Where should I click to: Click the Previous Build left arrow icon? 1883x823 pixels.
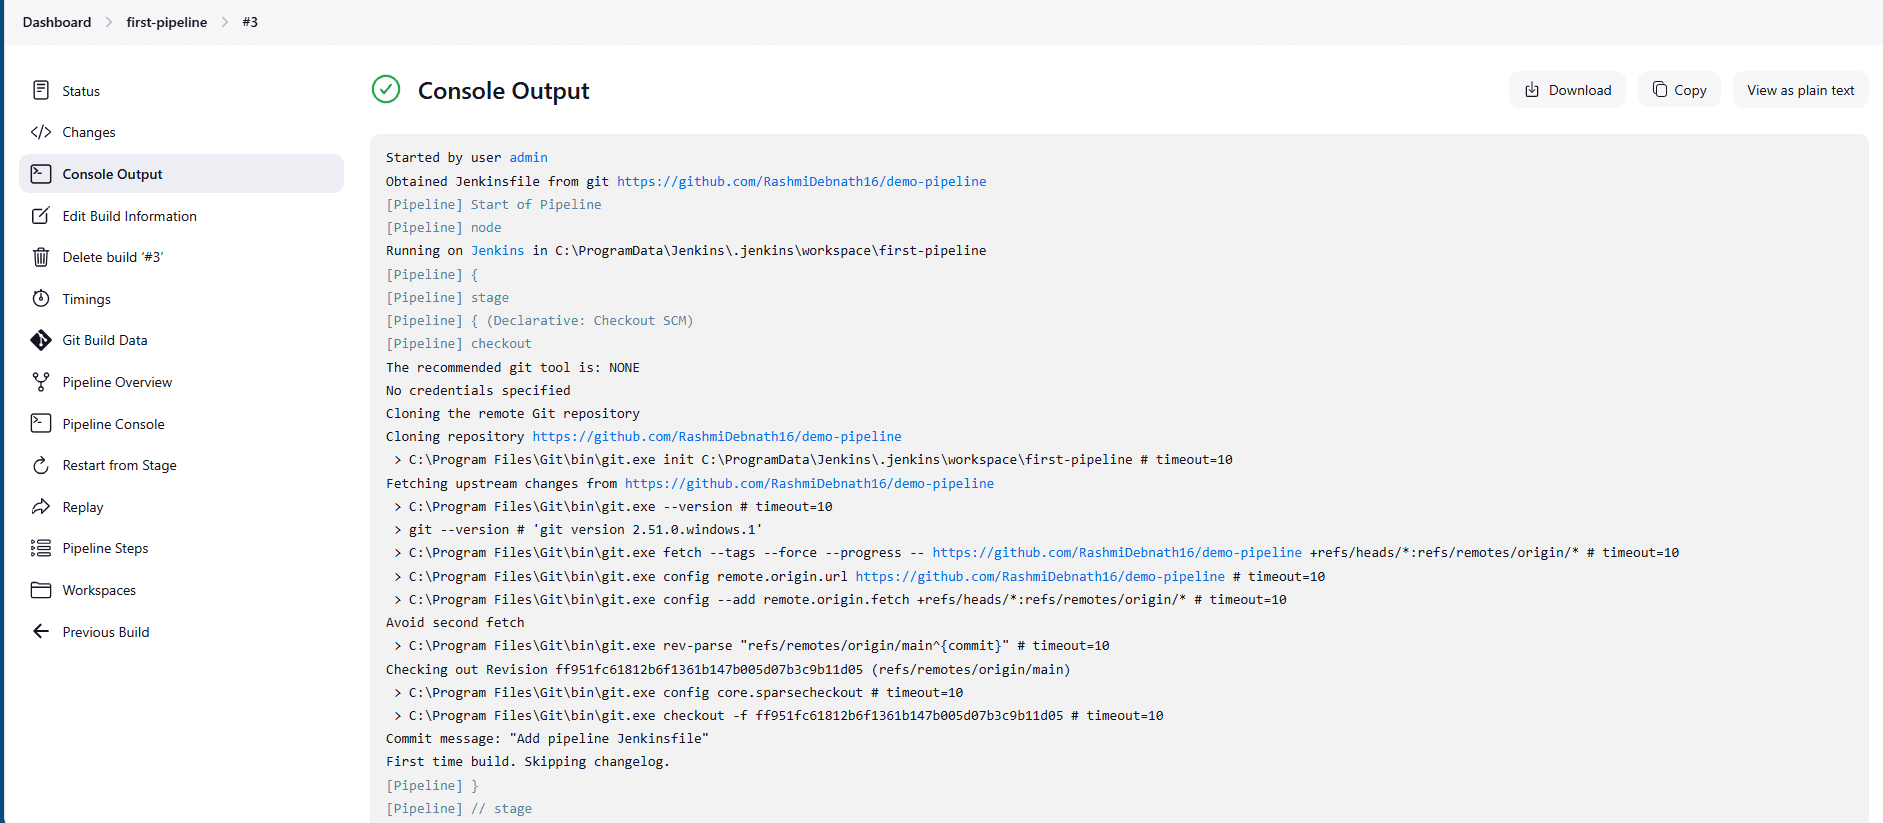(x=41, y=631)
